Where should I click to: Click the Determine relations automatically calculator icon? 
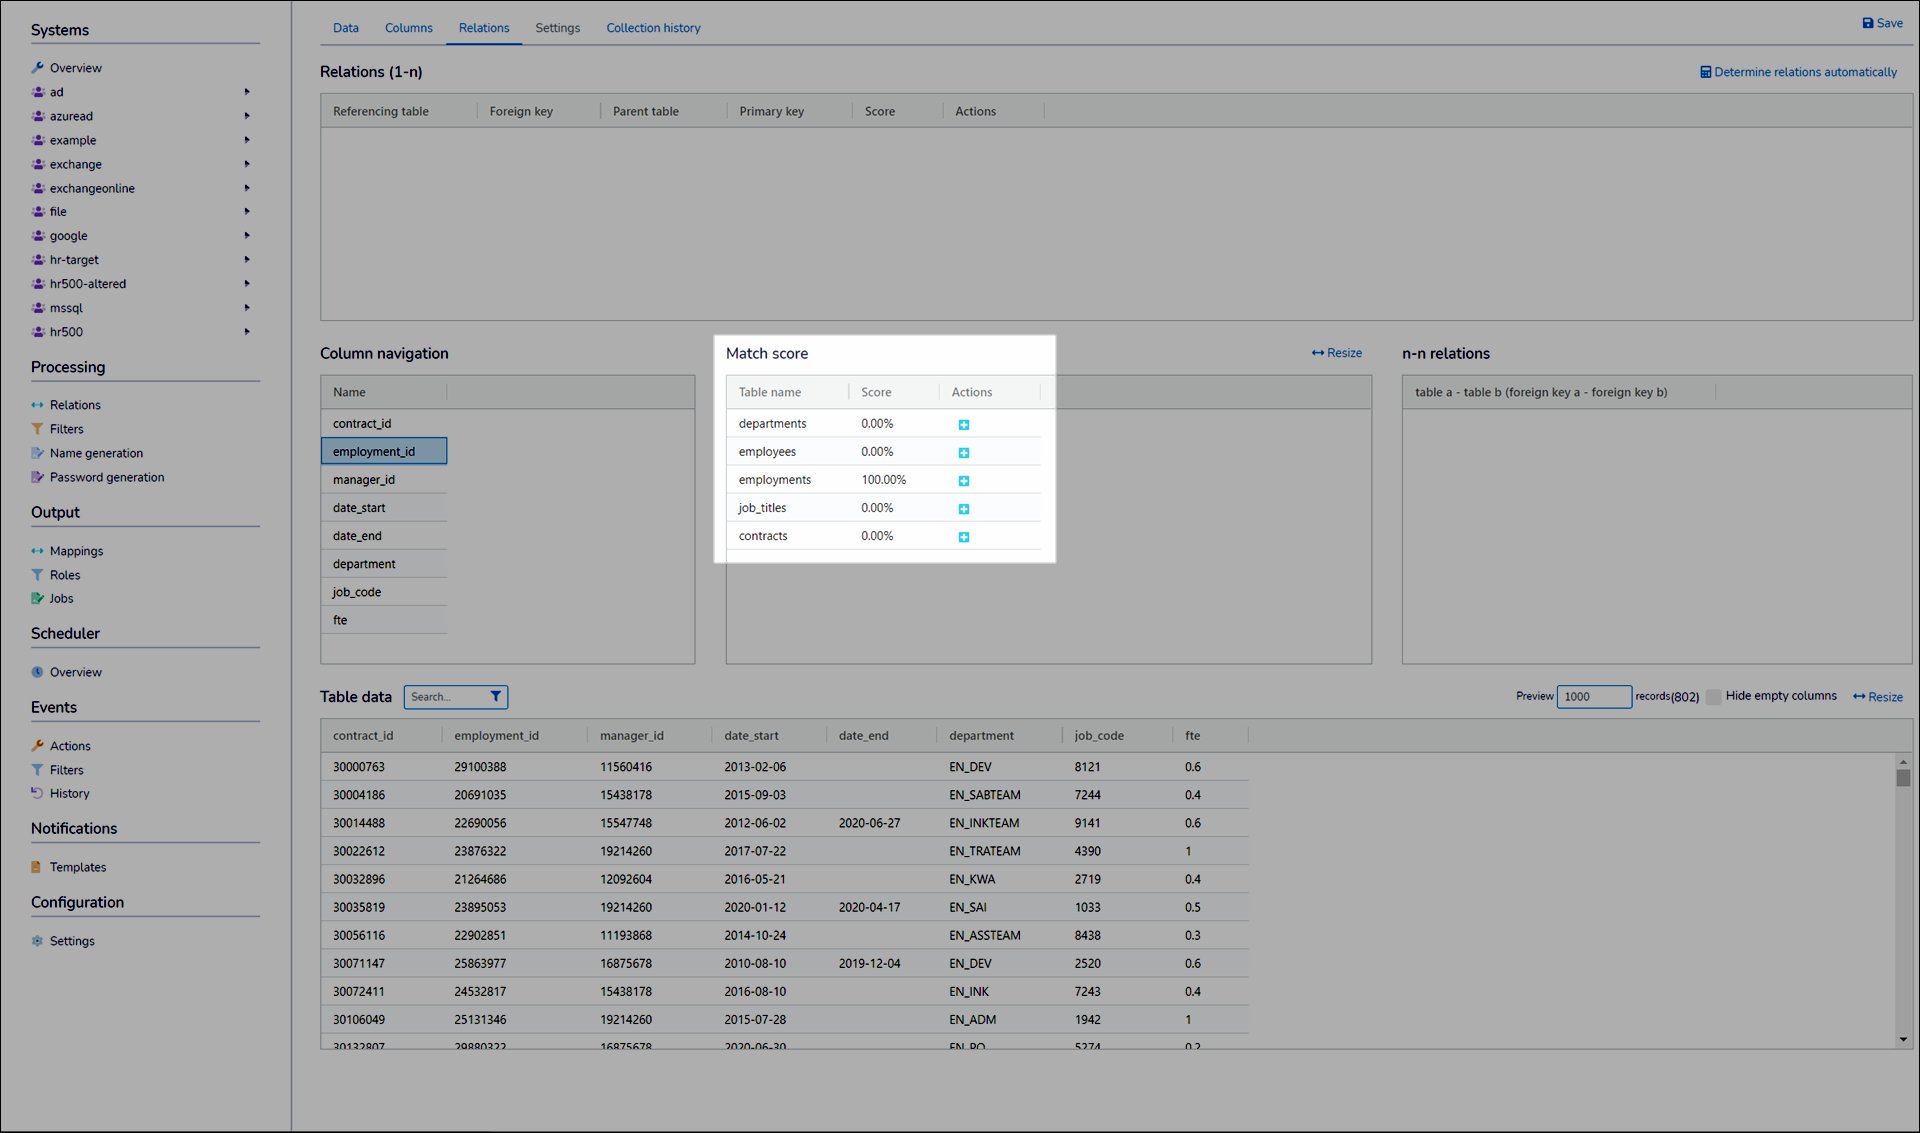click(1705, 72)
